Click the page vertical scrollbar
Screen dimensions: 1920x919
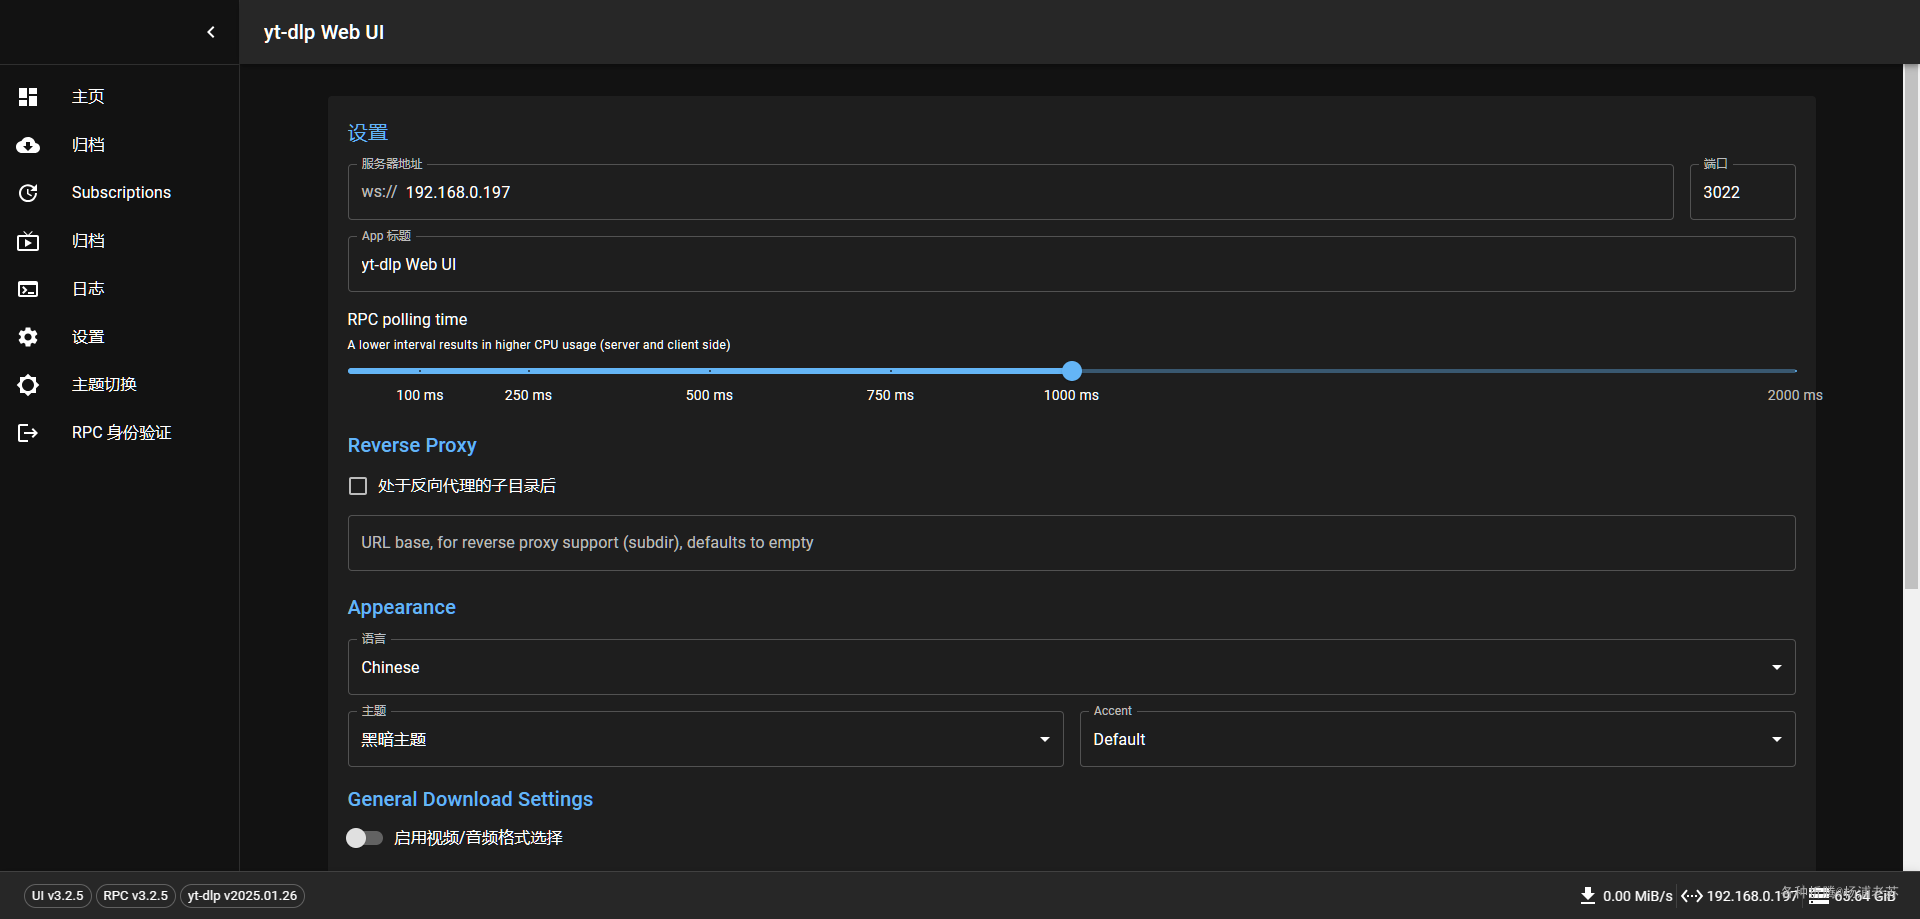tap(1911, 328)
